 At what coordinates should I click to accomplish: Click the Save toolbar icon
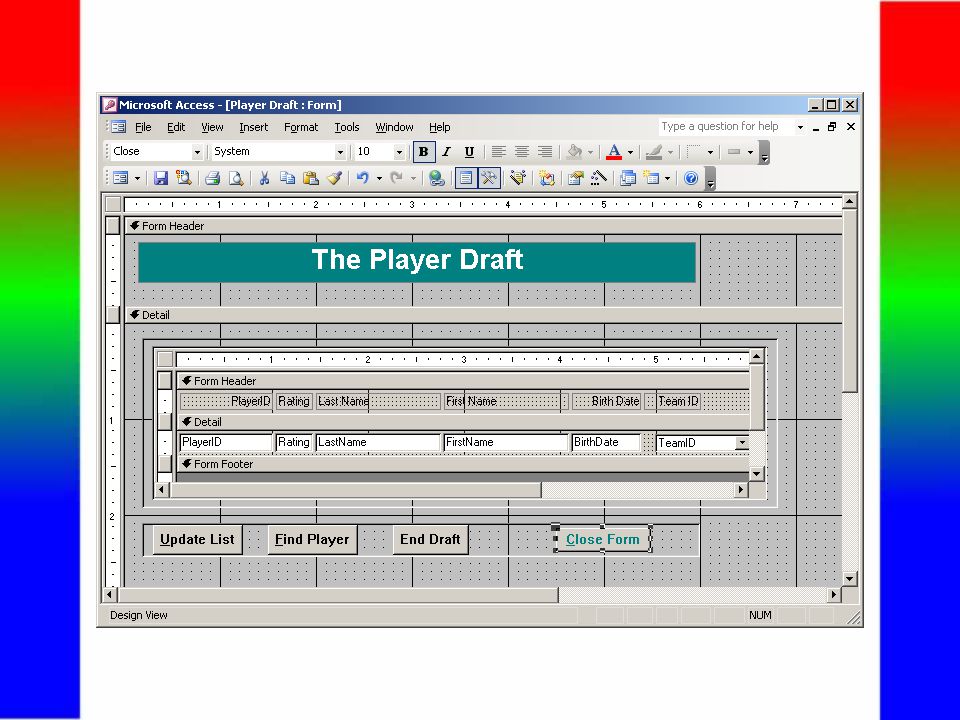160,178
